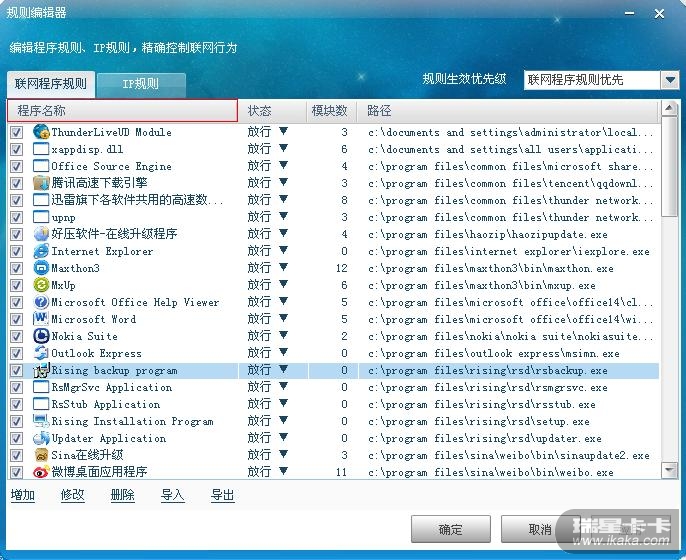686x560 pixels.
Task: Click the Microsoft Word icon
Action: (x=41, y=318)
